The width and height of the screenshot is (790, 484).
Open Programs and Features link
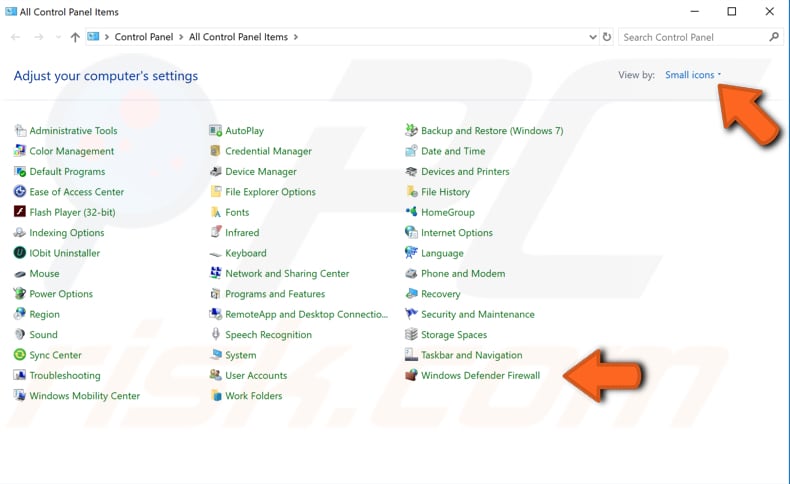(275, 294)
